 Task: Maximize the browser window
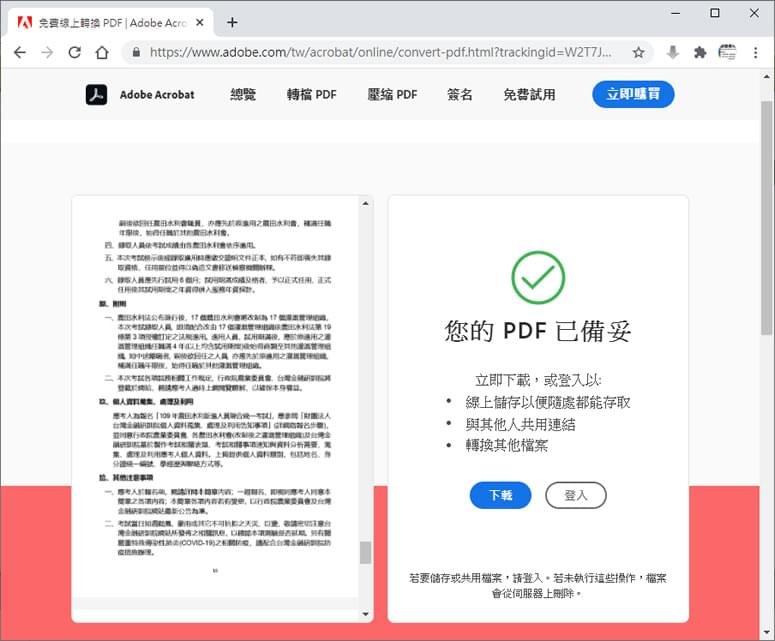715,13
